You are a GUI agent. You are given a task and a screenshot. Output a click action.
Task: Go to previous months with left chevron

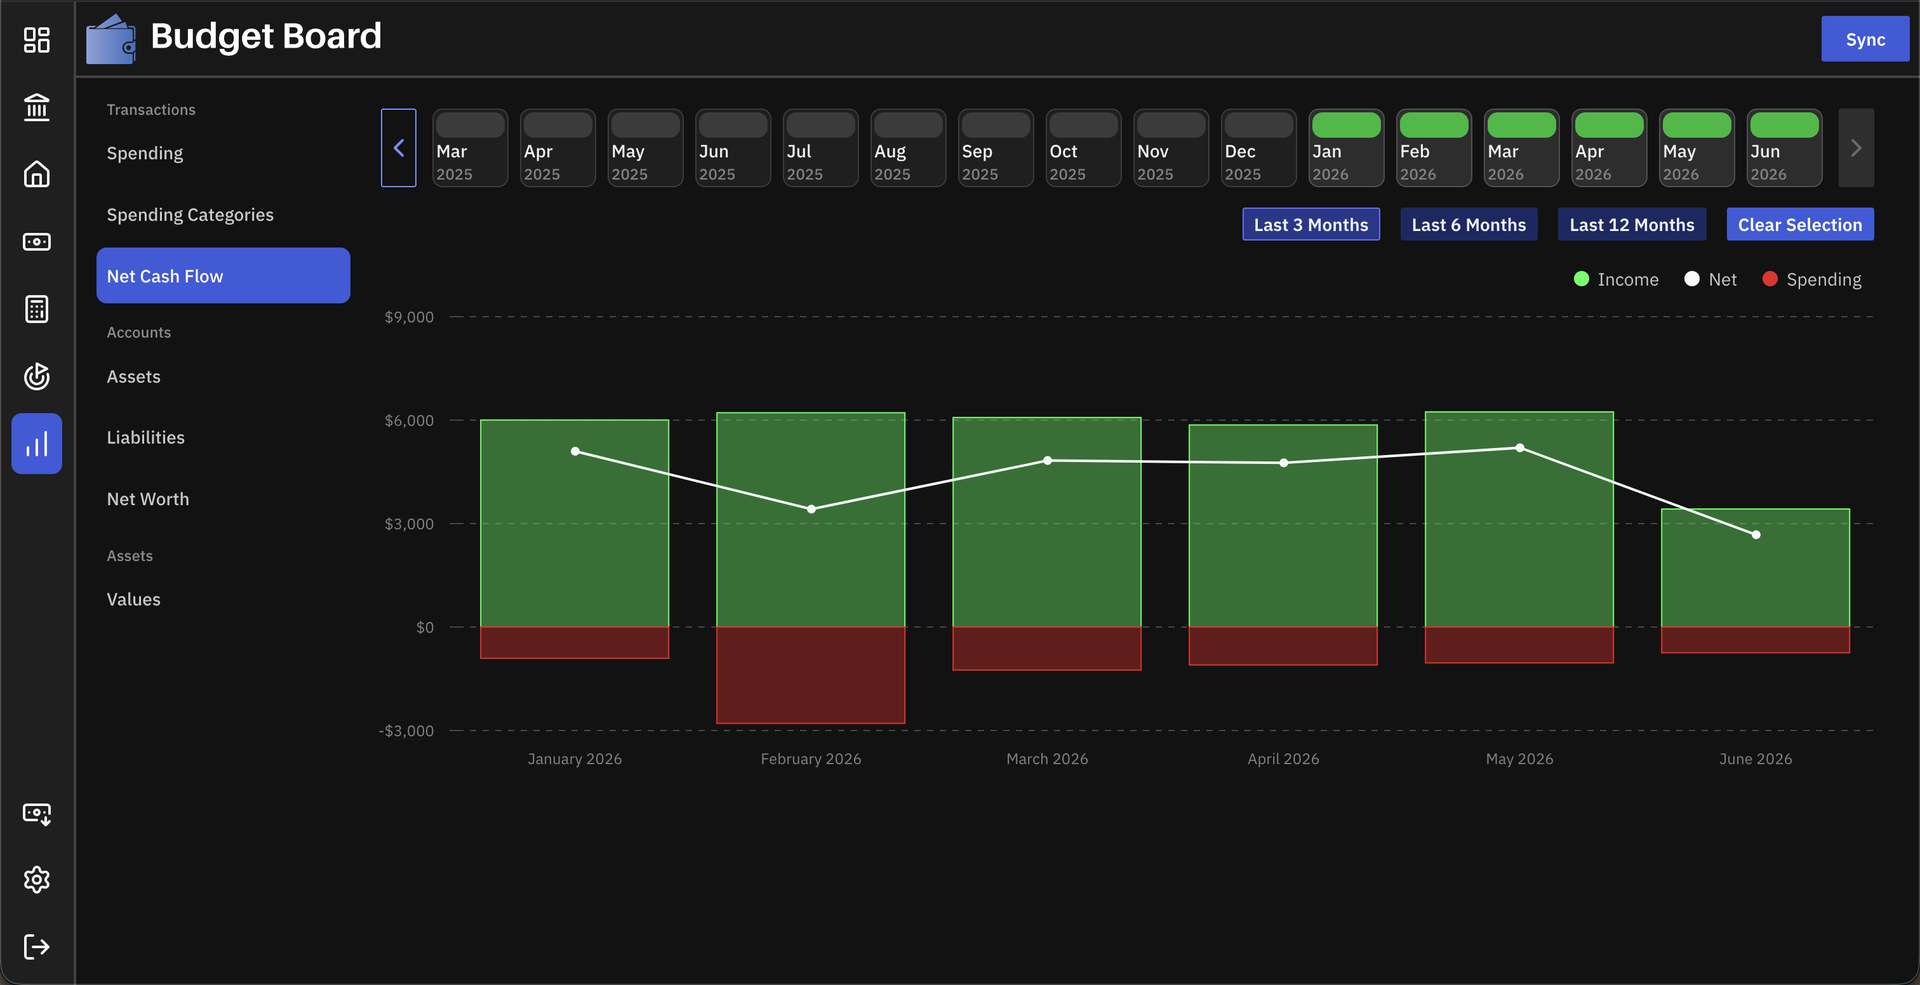tap(399, 148)
